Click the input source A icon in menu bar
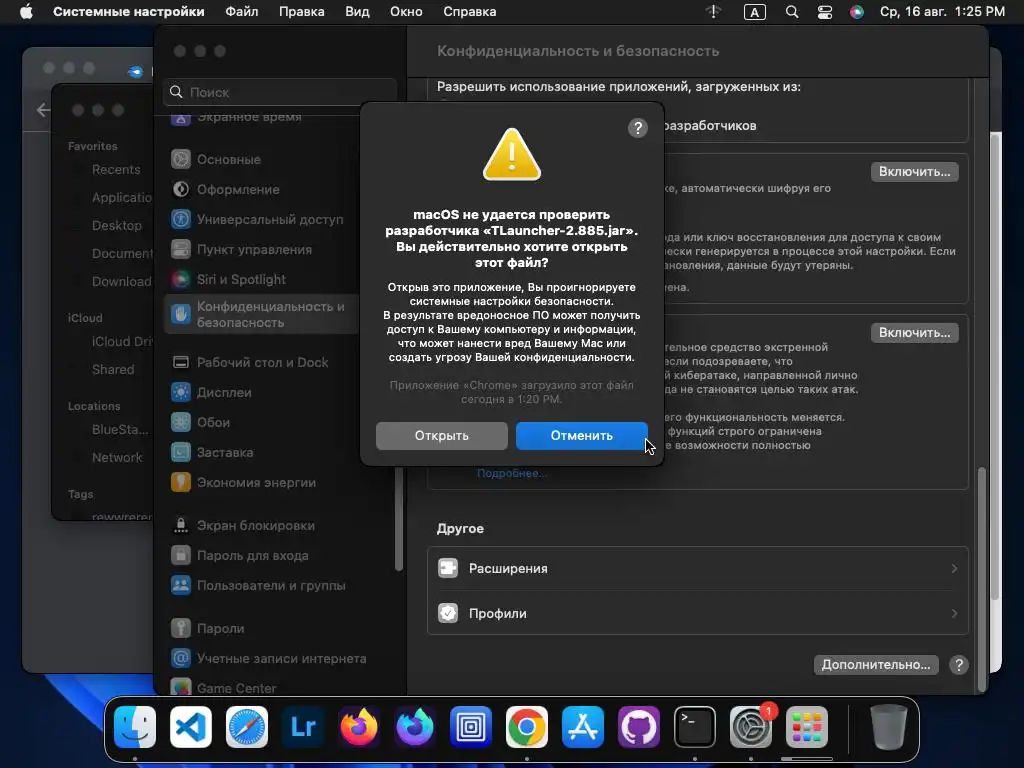Viewport: 1024px width, 768px height. tap(754, 12)
